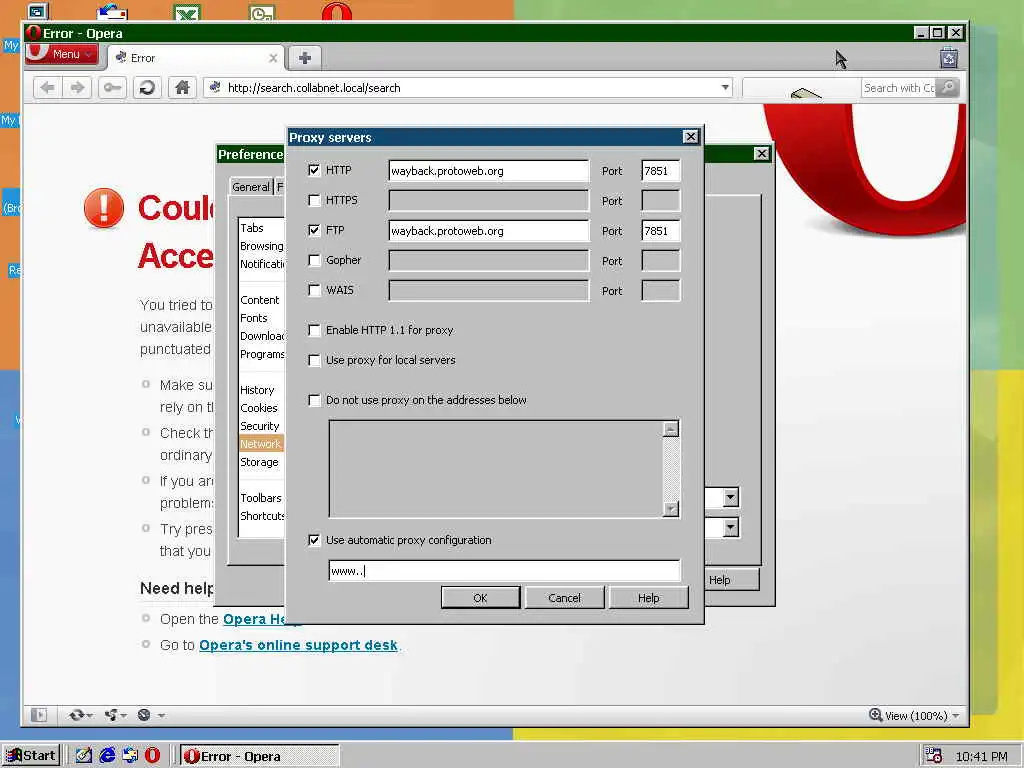Click the automatic proxy configuration URL field
This screenshot has width=1024, height=768.
pos(504,571)
